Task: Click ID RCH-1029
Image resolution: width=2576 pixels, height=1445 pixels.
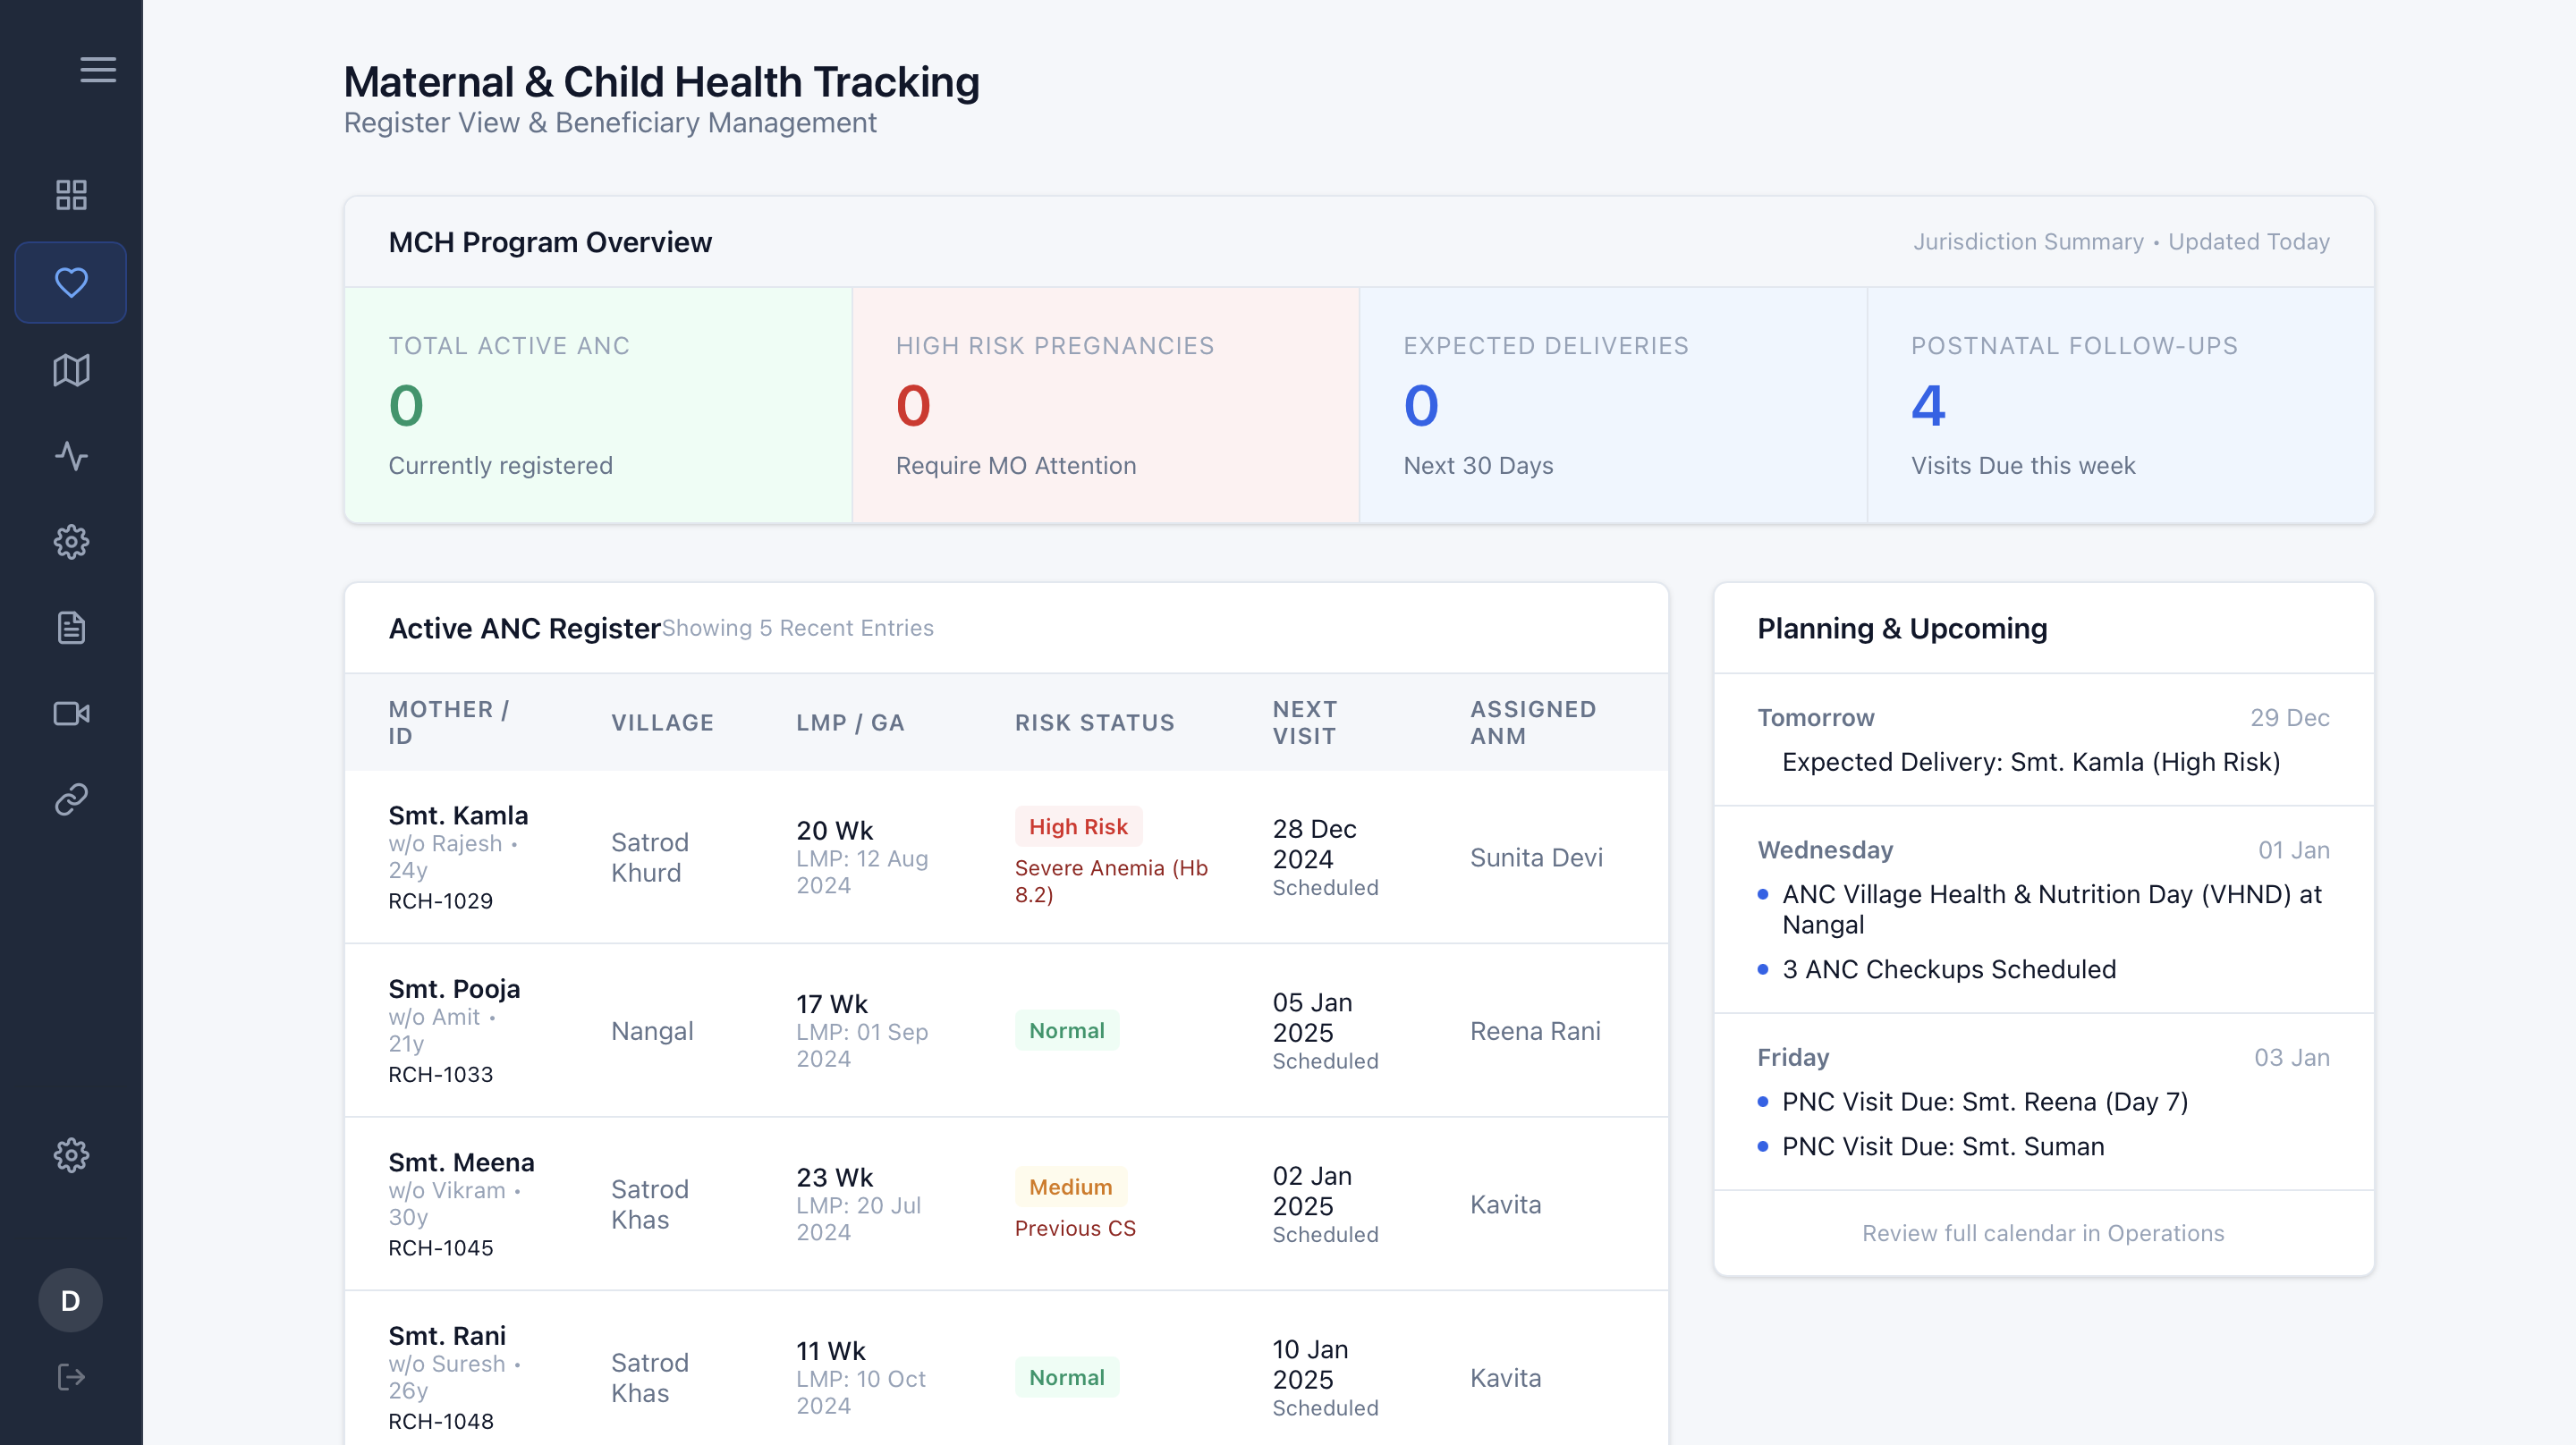Action: click(440, 901)
